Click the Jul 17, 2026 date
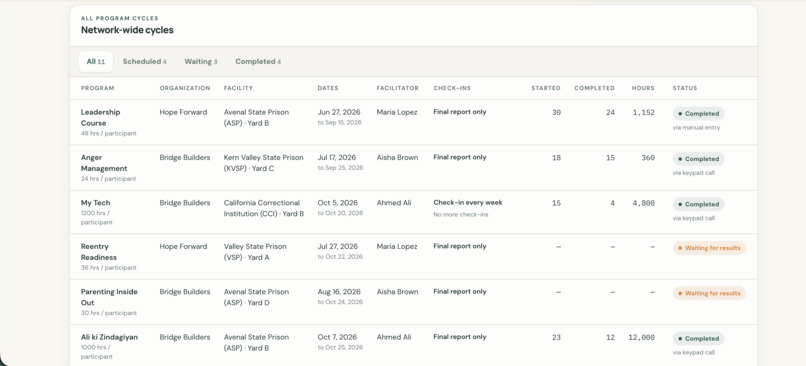Screen dimensions: 806x366 coord(337,157)
